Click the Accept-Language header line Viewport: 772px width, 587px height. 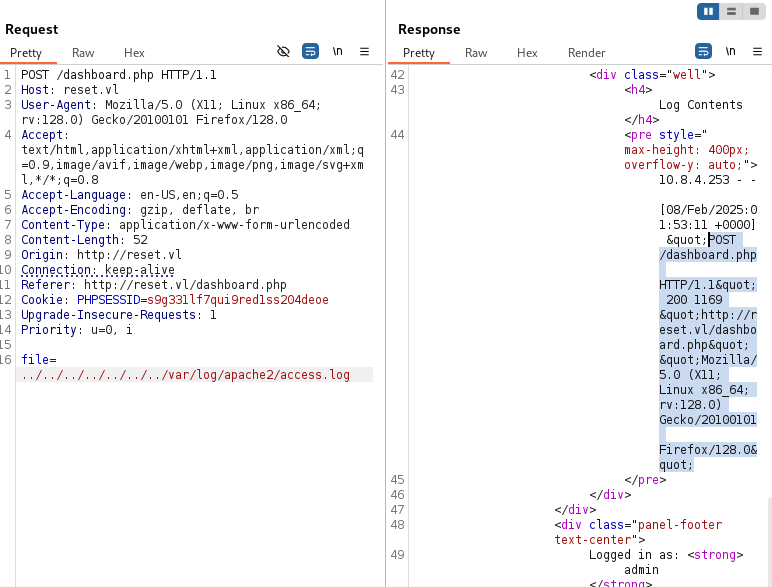[x=129, y=195]
